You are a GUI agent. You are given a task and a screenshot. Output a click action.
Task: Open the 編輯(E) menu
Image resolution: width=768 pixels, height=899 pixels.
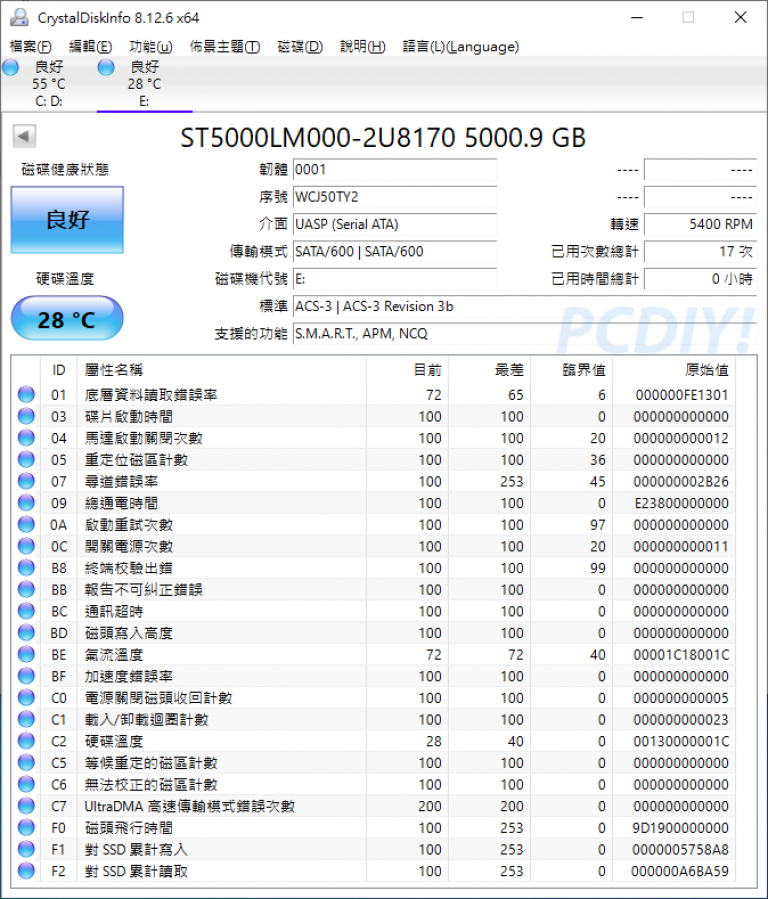pyautogui.click(x=90, y=46)
